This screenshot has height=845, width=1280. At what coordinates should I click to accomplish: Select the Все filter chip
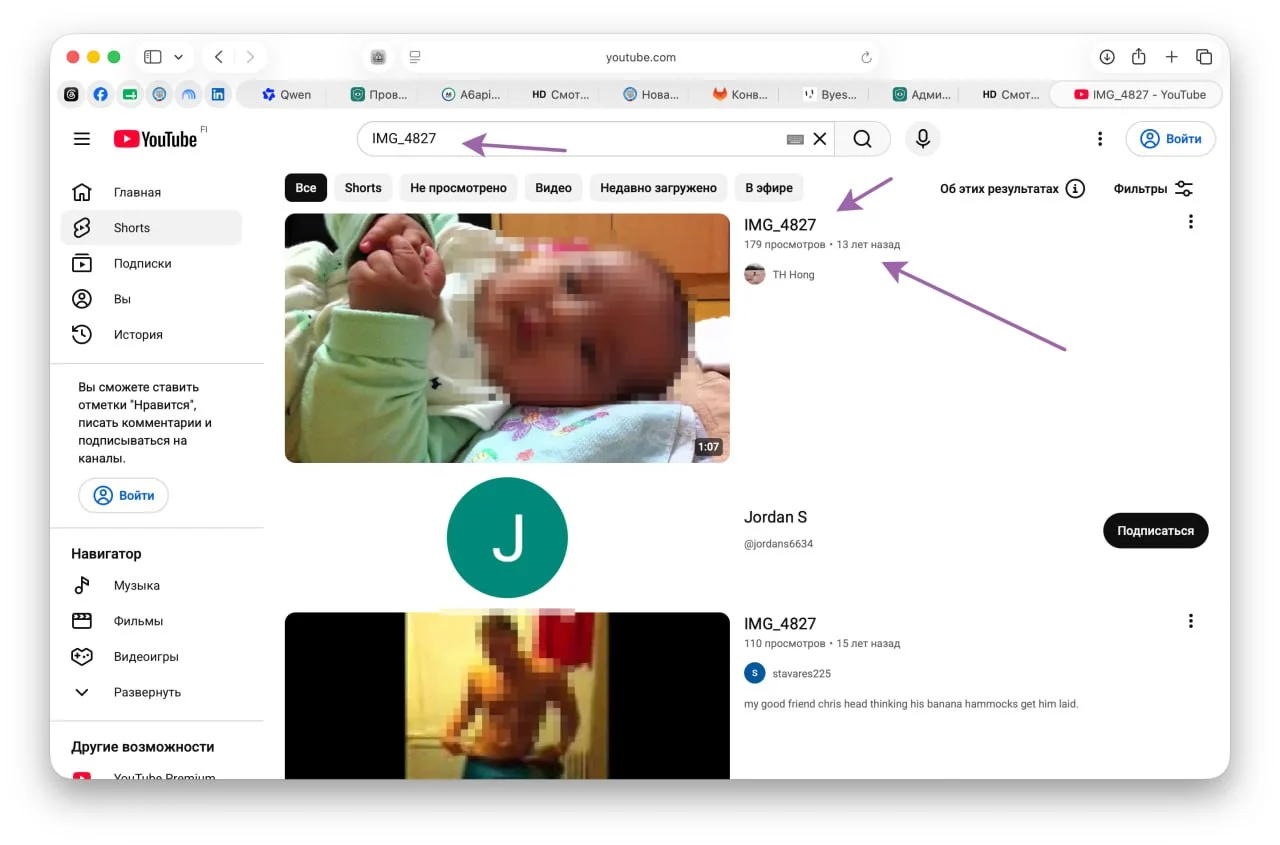(306, 188)
